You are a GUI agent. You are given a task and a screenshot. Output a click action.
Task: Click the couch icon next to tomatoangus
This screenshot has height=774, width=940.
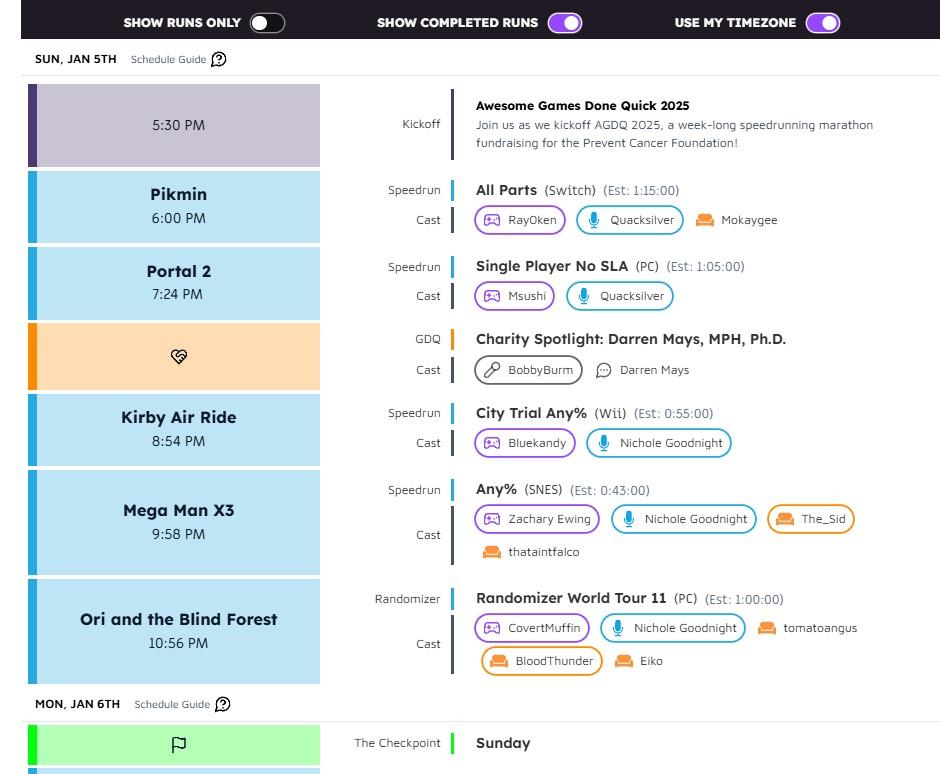pyautogui.click(x=767, y=628)
